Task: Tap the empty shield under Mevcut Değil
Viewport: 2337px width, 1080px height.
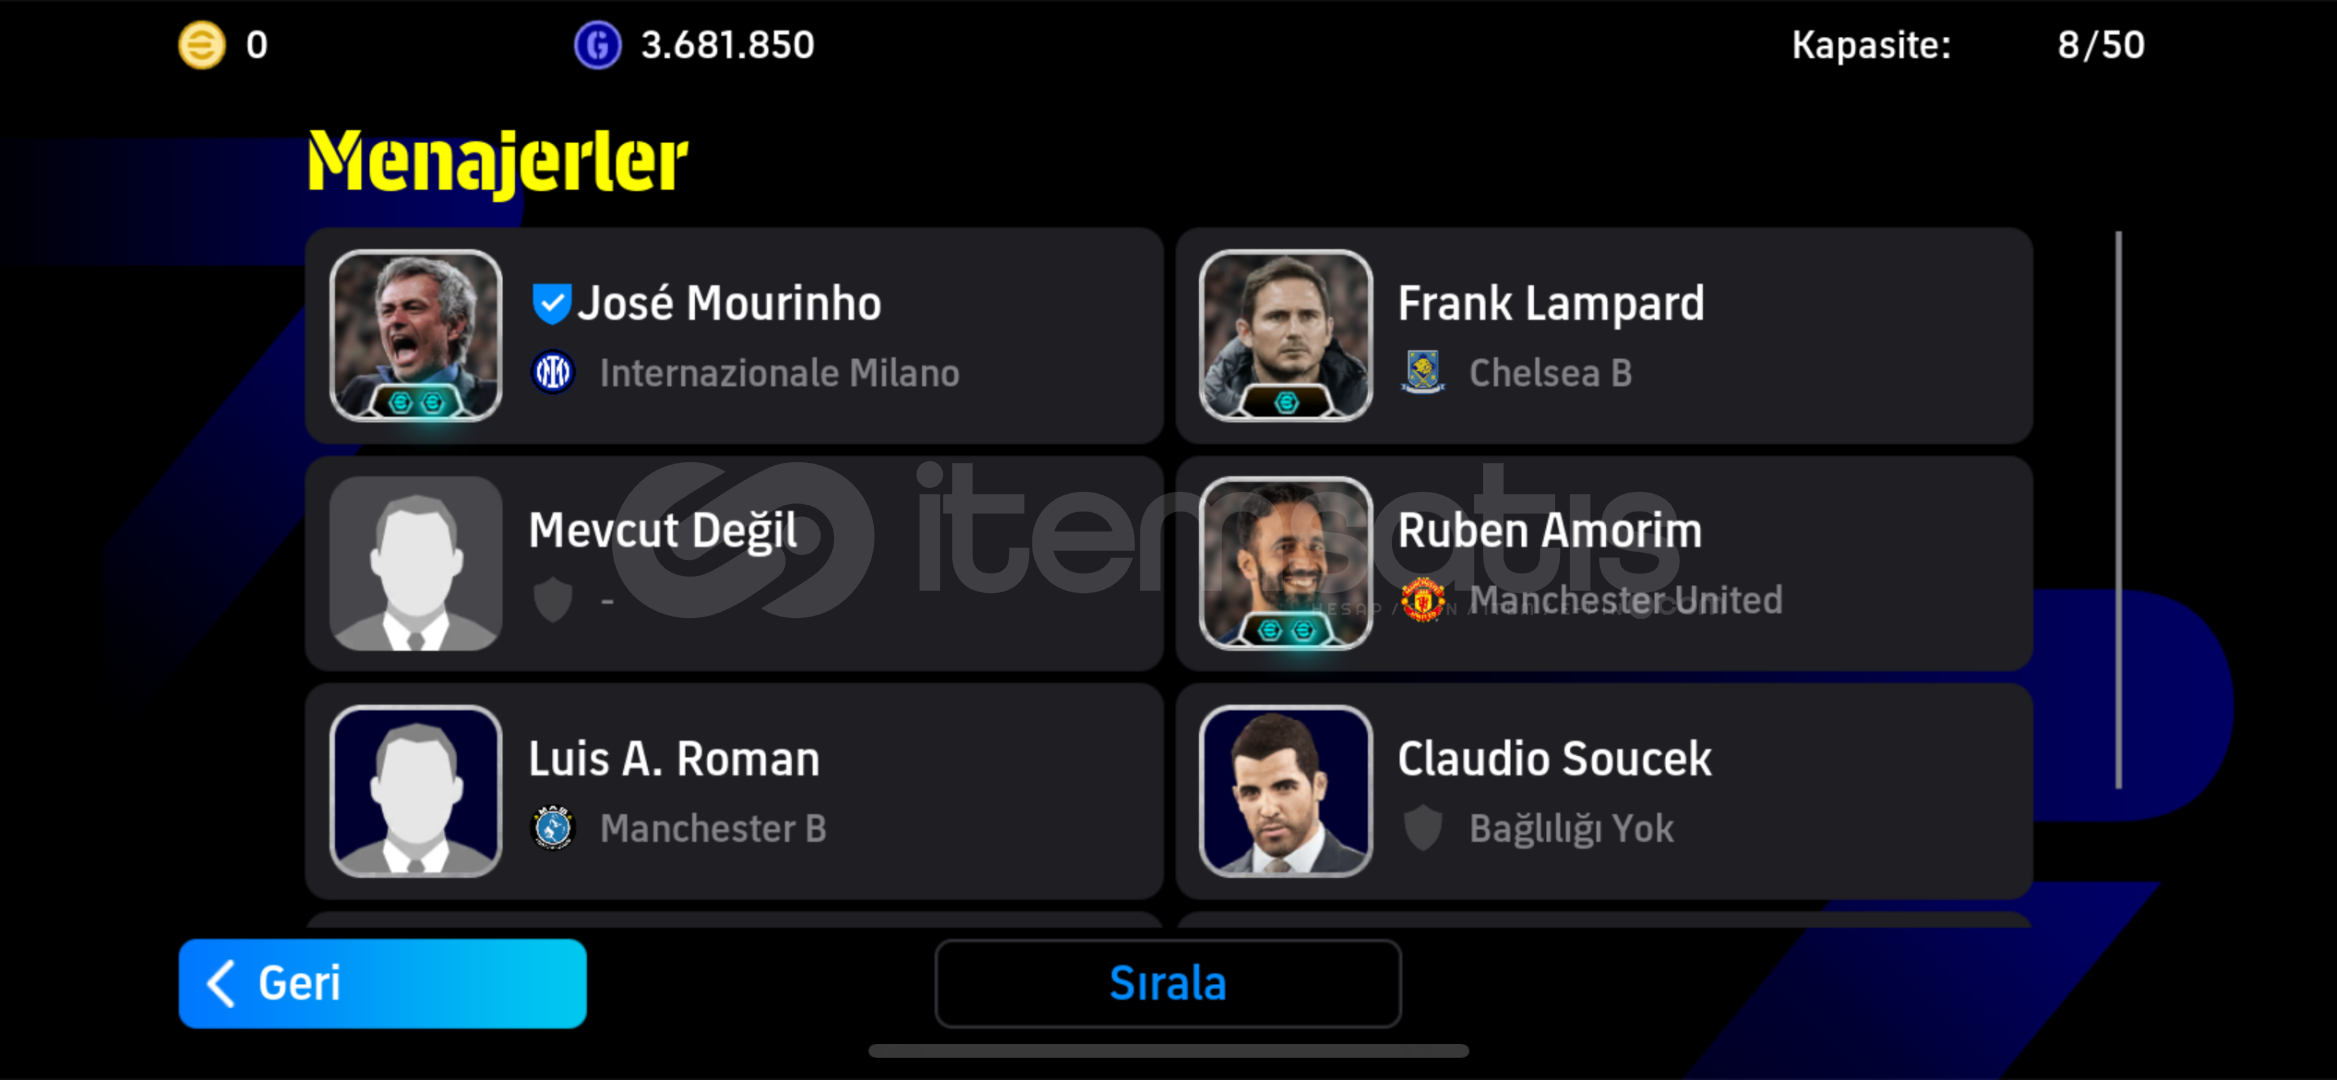Action: pyautogui.click(x=552, y=600)
